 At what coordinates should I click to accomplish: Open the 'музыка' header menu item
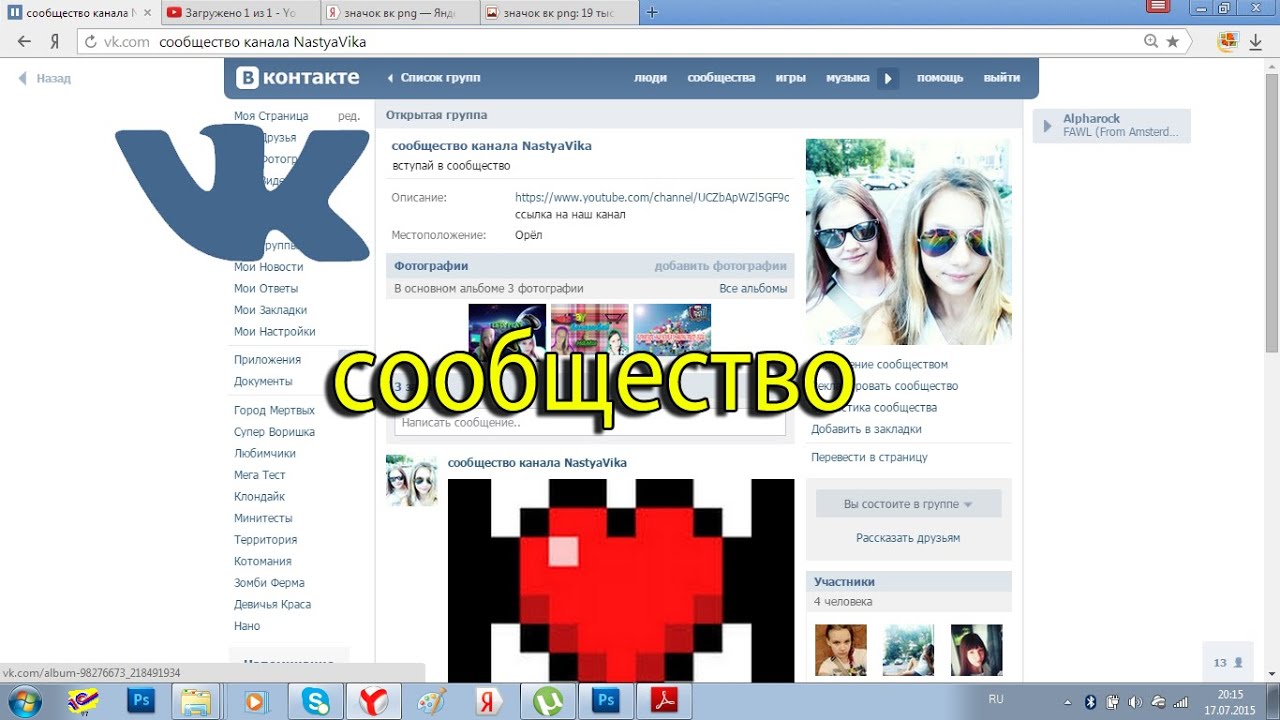point(847,78)
